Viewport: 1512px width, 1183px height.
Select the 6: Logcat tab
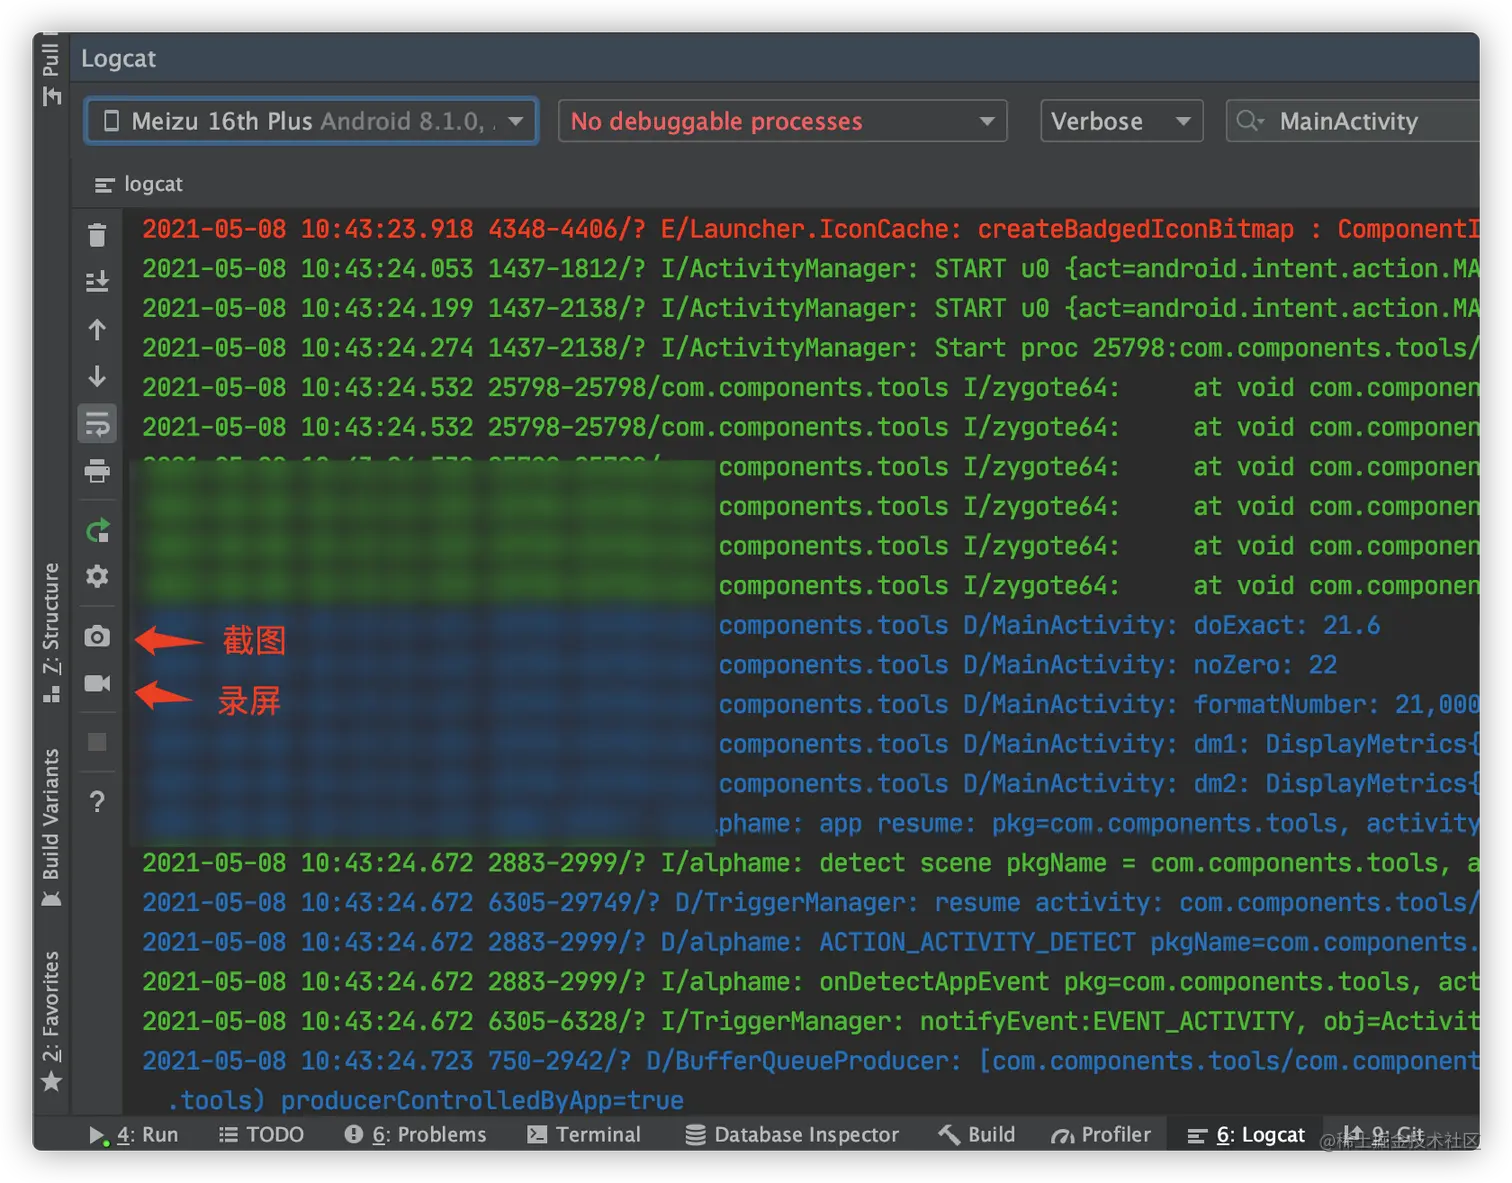coord(1246,1135)
